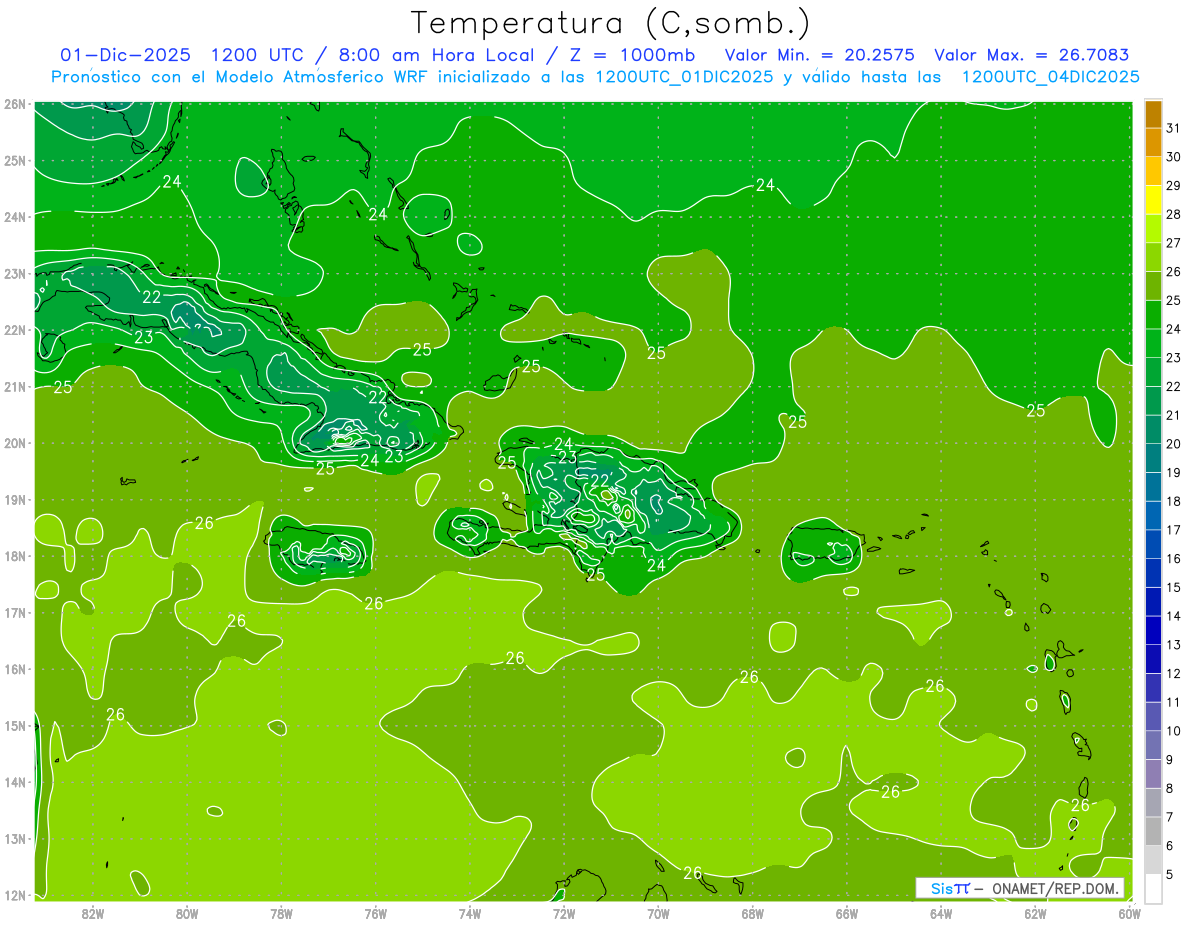Click color scale label "23"

(1173, 358)
